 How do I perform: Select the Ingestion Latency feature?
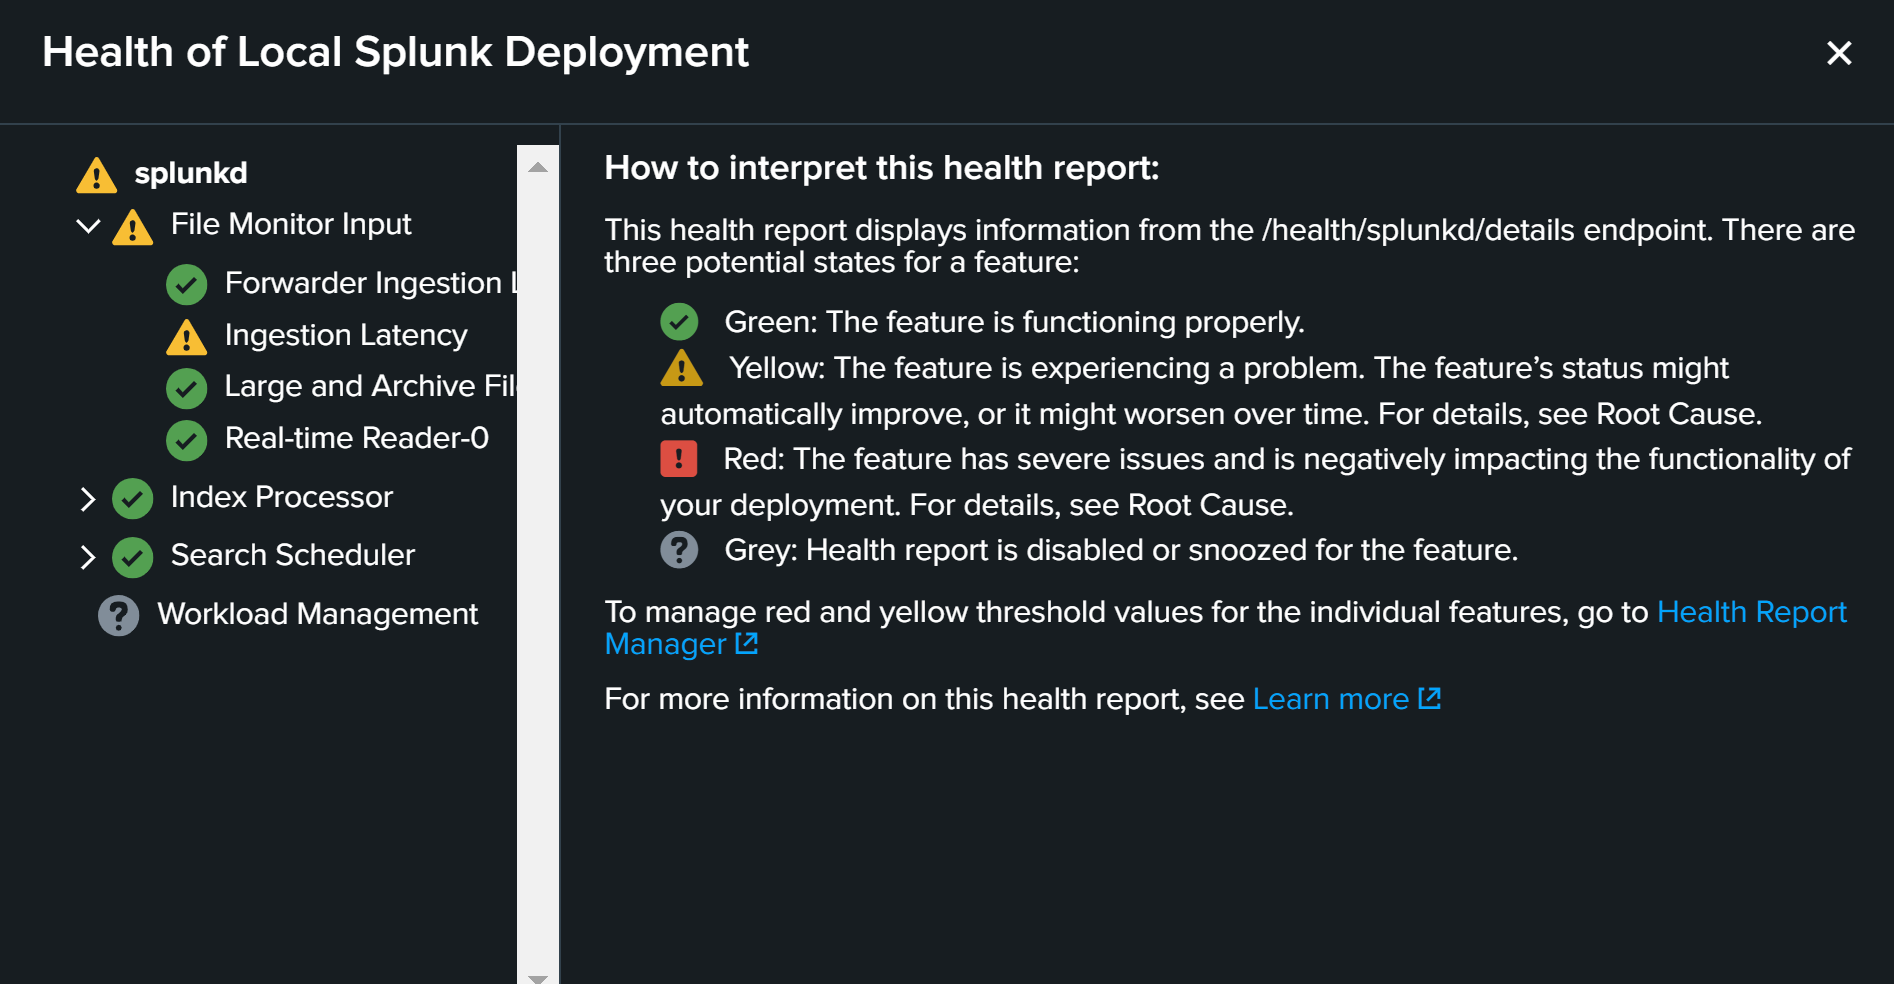click(x=346, y=336)
